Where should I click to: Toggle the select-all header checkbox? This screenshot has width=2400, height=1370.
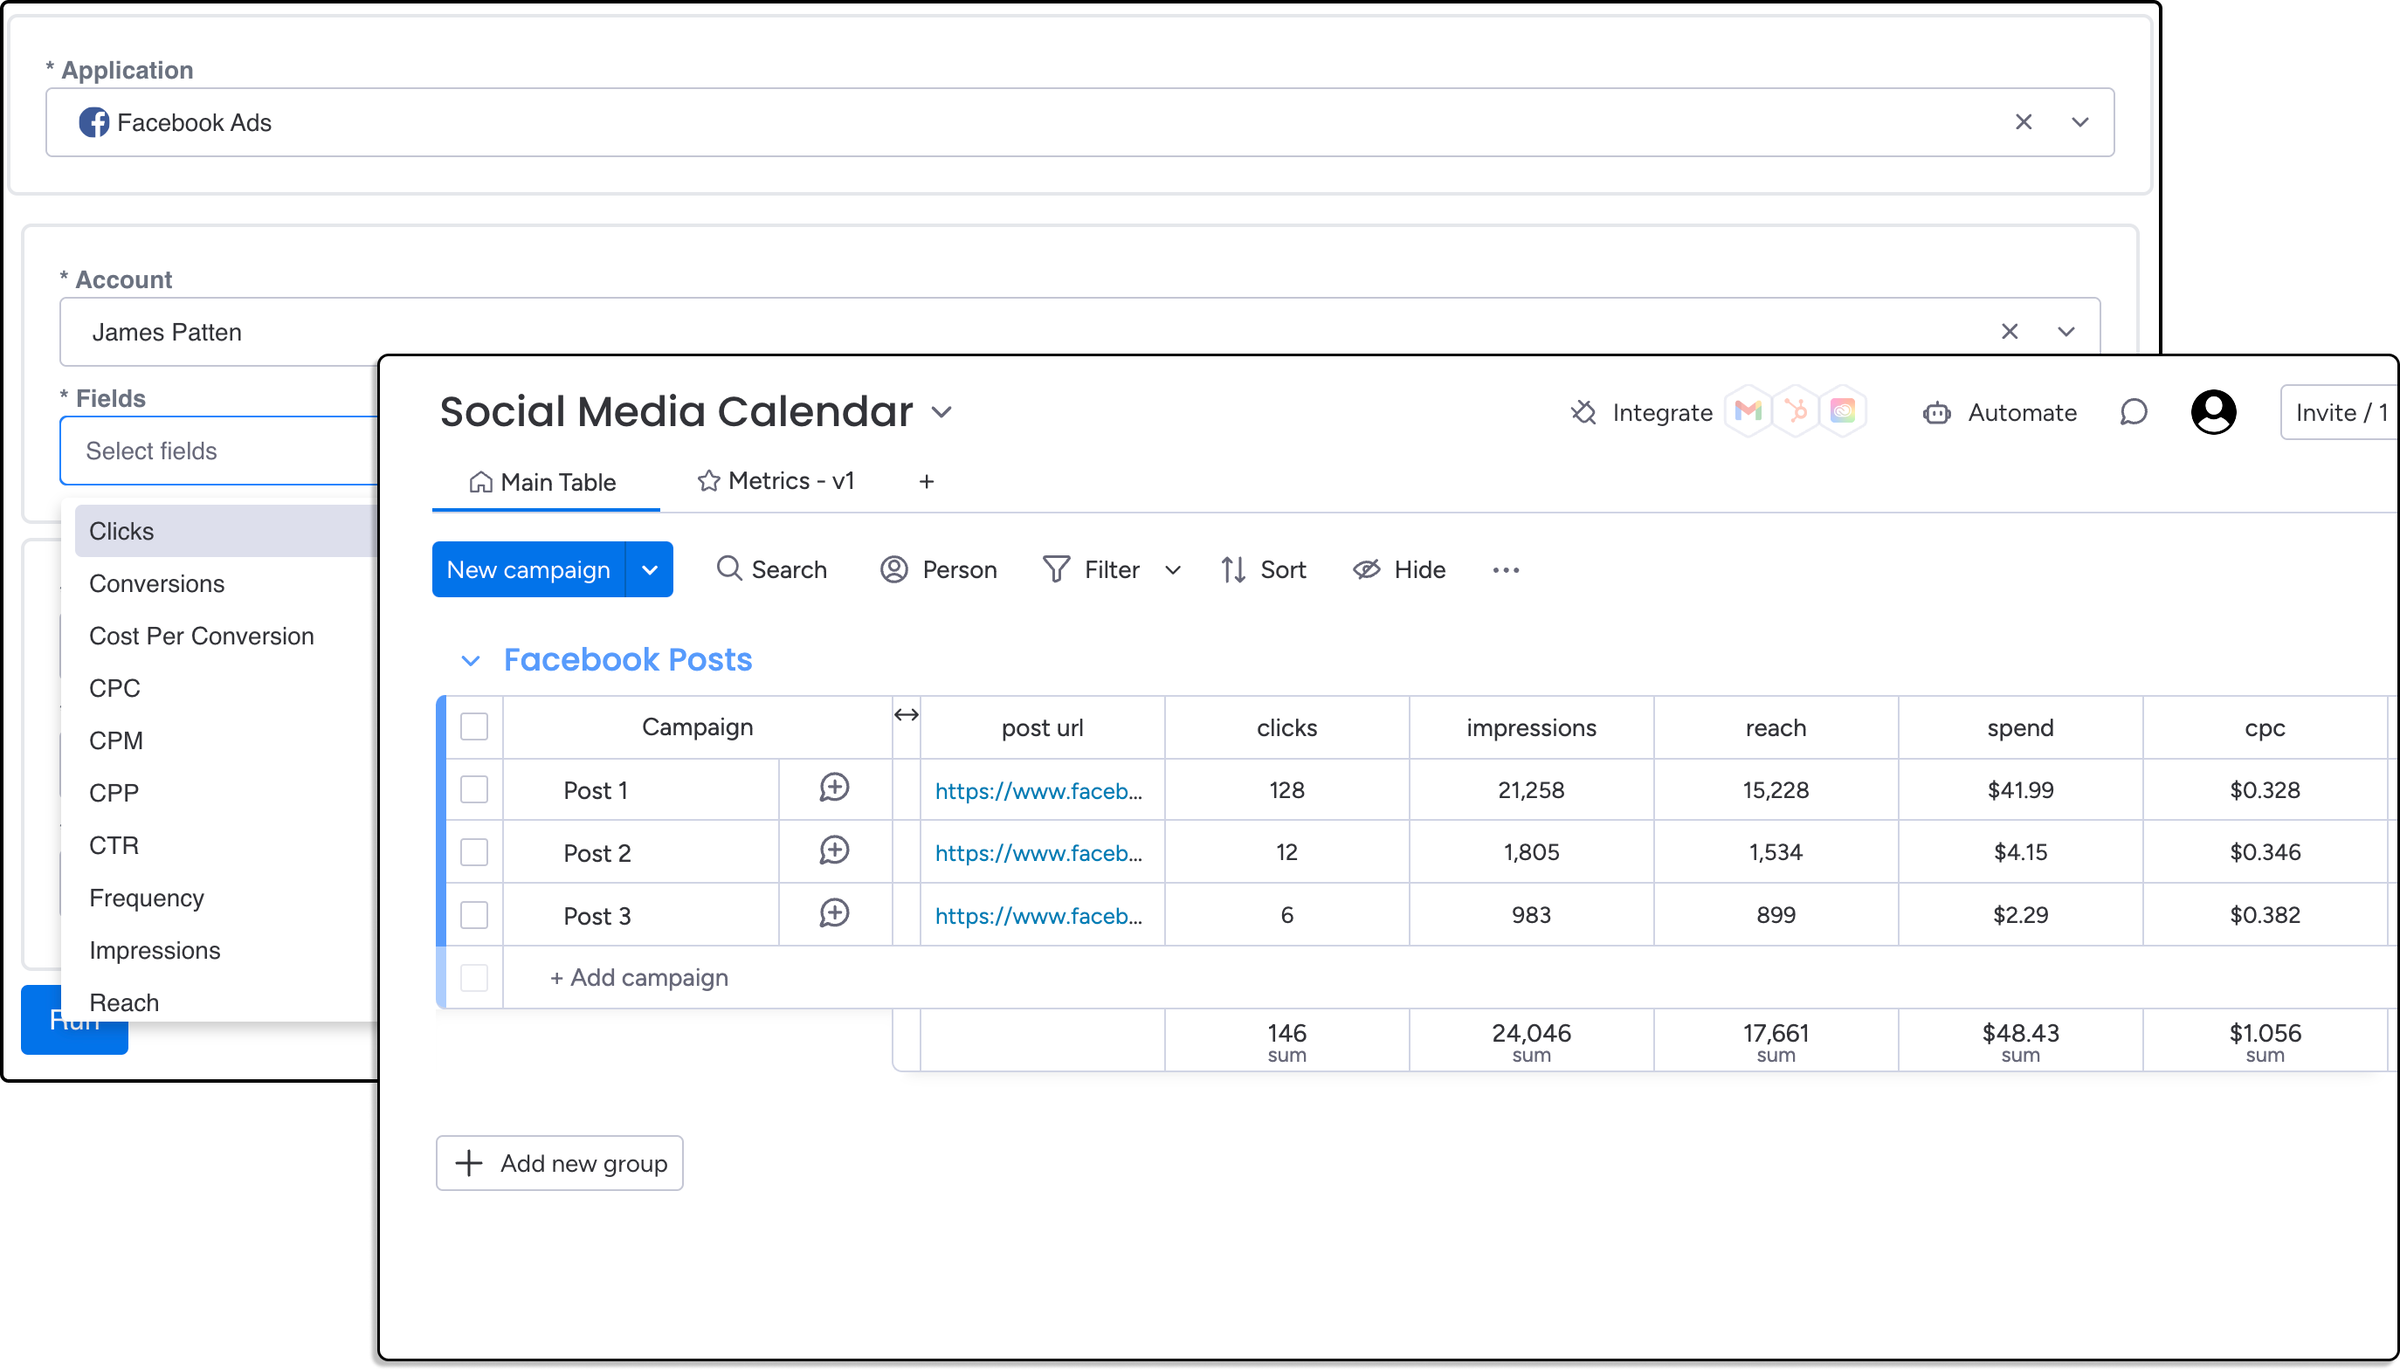(474, 726)
